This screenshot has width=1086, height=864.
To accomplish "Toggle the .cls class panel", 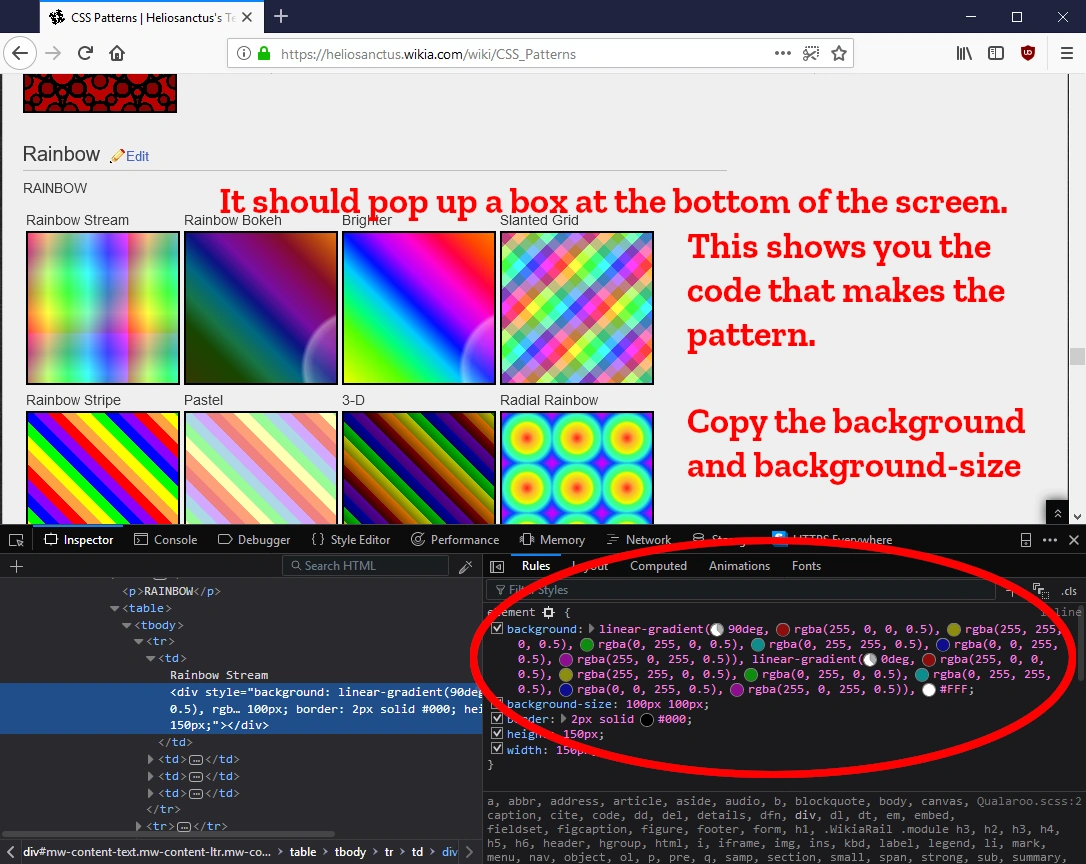I will (1069, 591).
